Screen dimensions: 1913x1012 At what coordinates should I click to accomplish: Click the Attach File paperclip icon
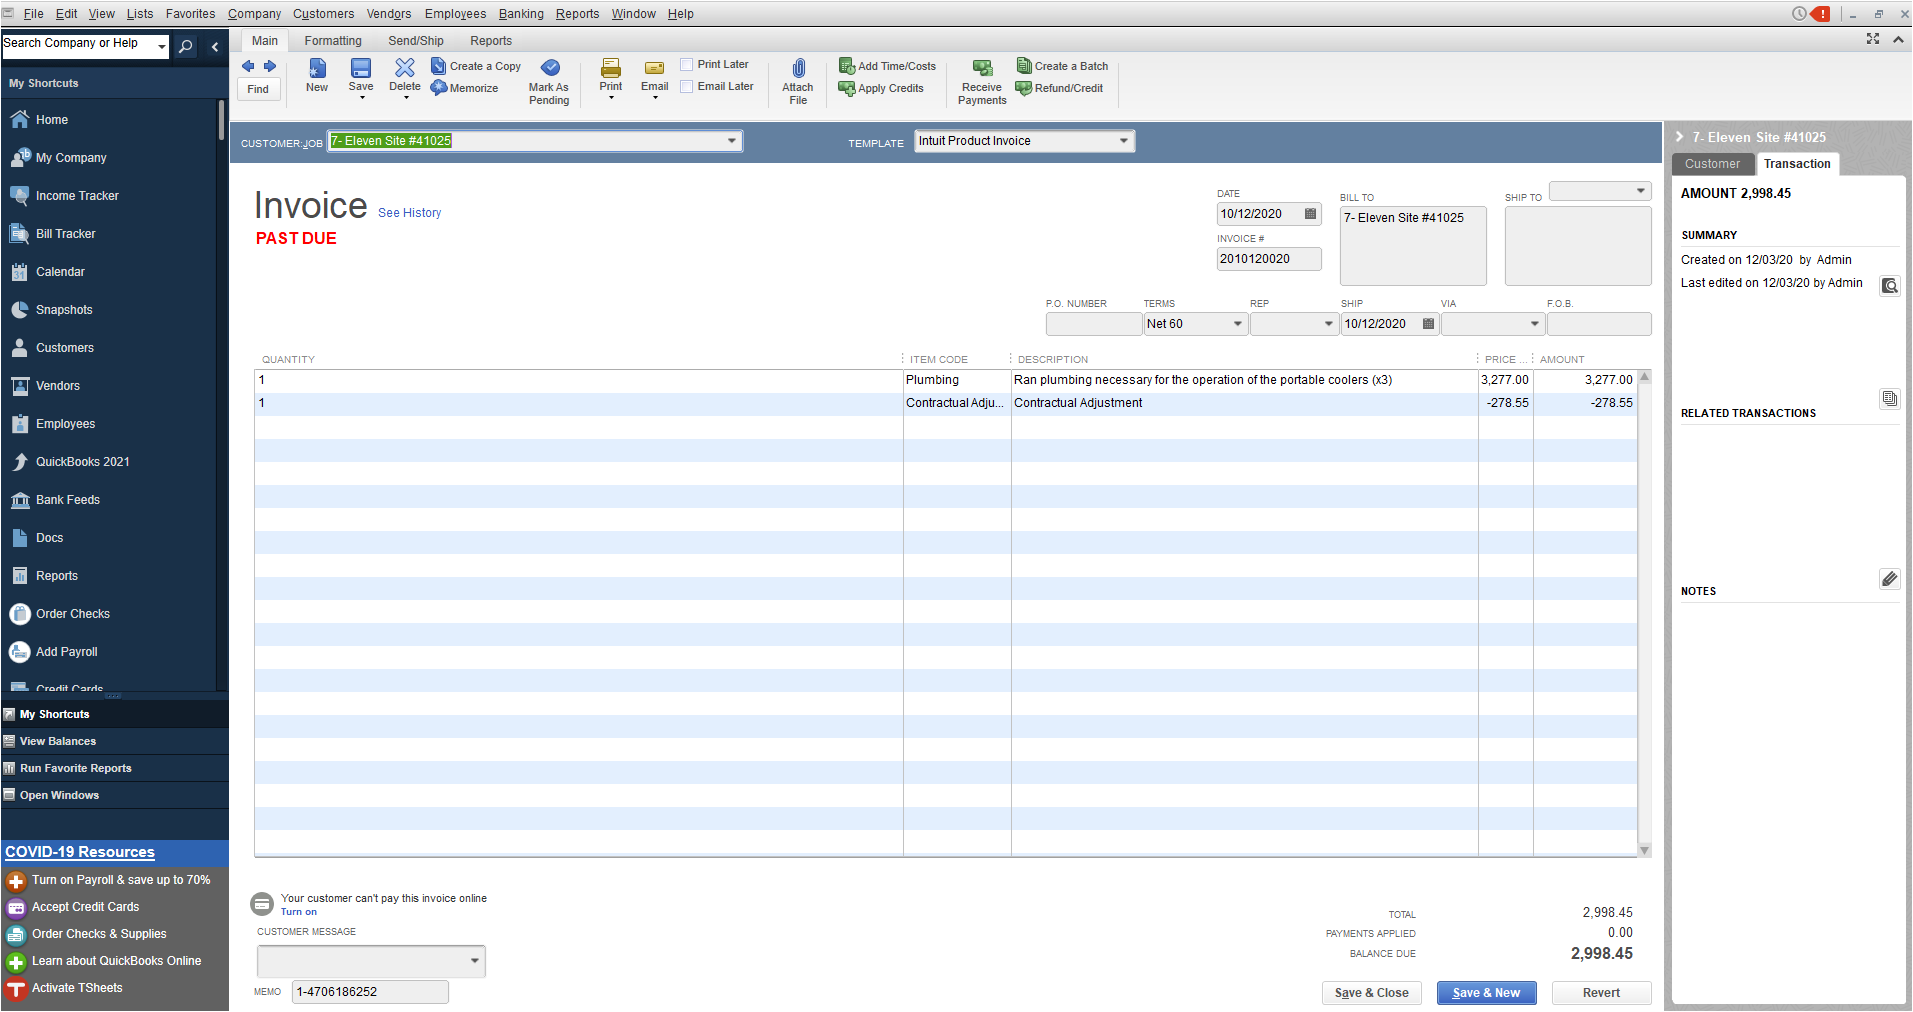(797, 69)
